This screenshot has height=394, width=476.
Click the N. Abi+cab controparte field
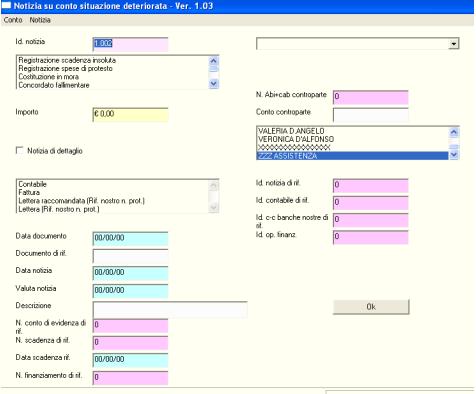(x=371, y=97)
